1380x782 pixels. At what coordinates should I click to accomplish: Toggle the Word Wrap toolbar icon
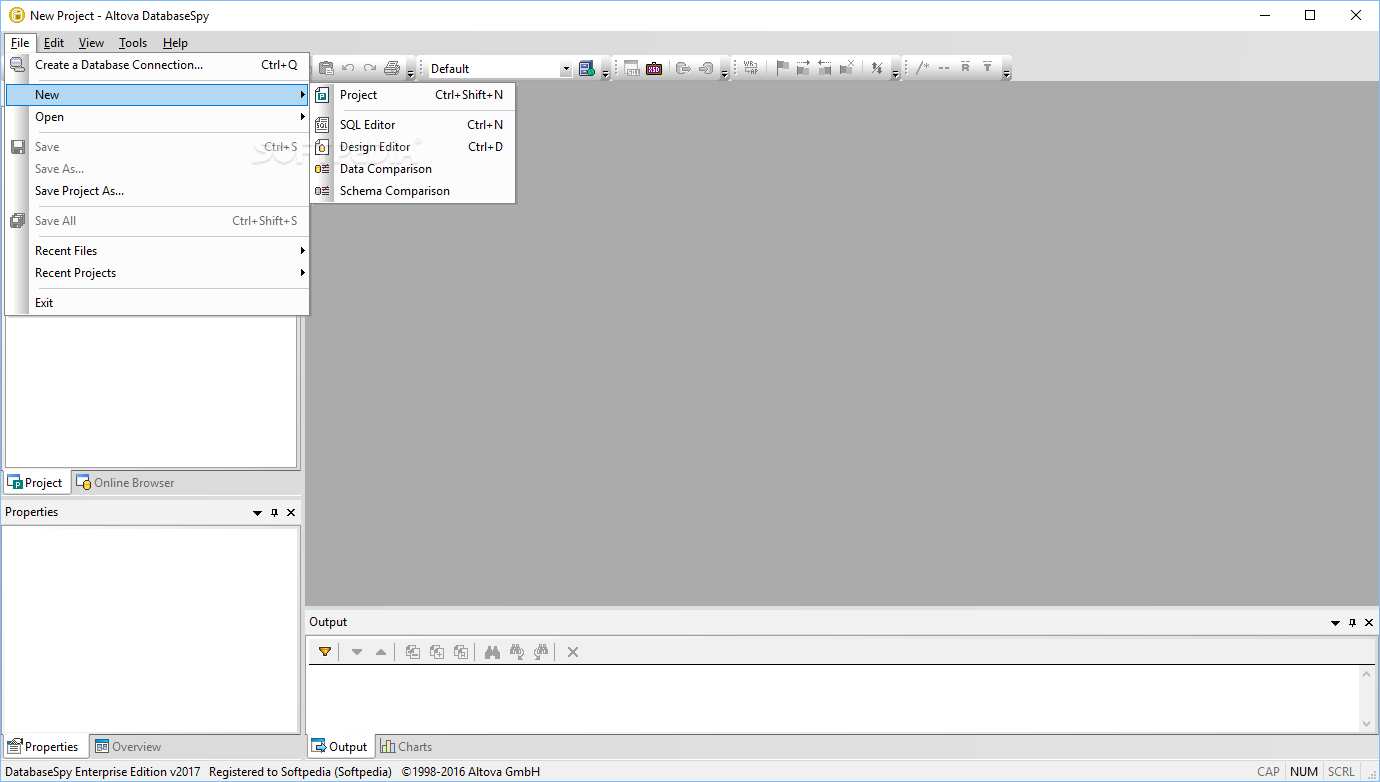click(751, 68)
